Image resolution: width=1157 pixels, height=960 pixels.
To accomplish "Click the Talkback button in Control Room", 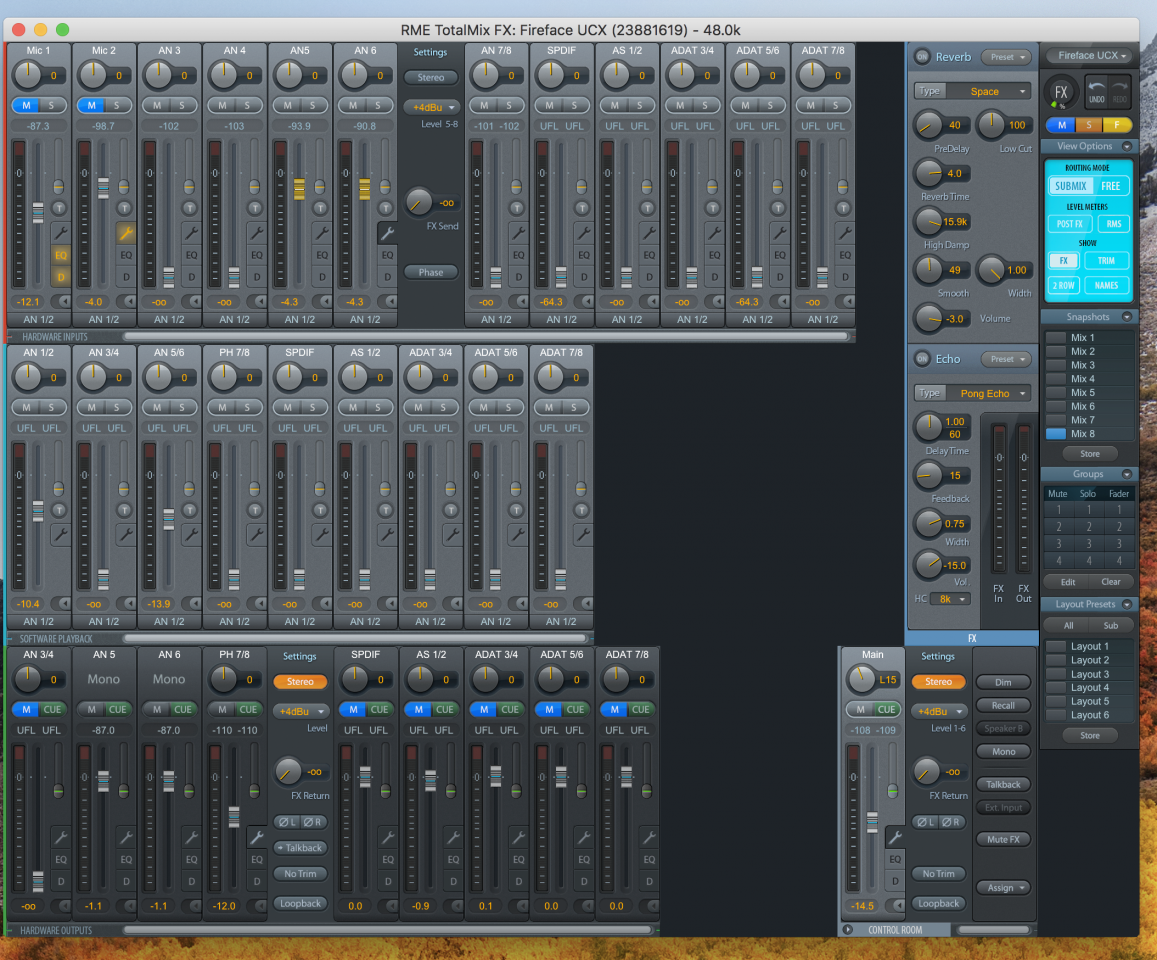I will tap(1003, 784).
